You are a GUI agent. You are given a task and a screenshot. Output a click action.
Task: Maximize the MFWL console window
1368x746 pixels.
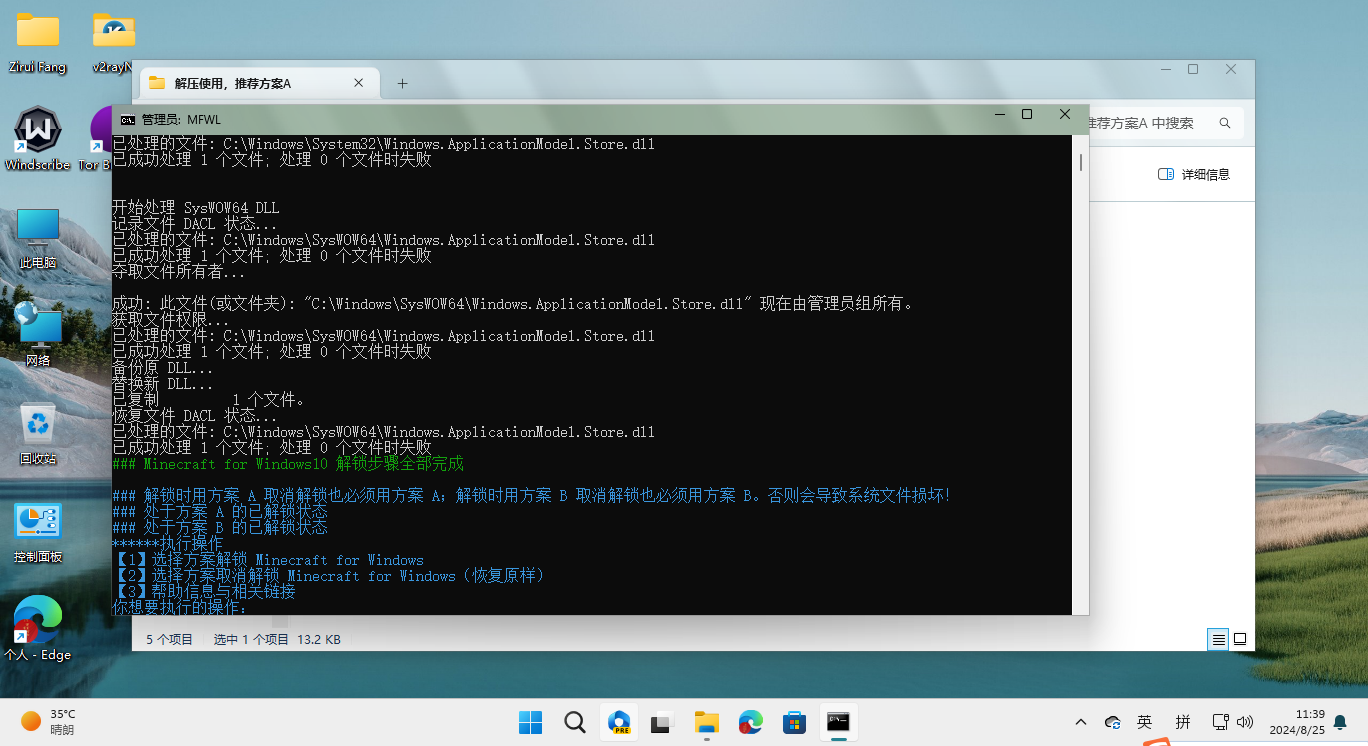pos(1027,115)
